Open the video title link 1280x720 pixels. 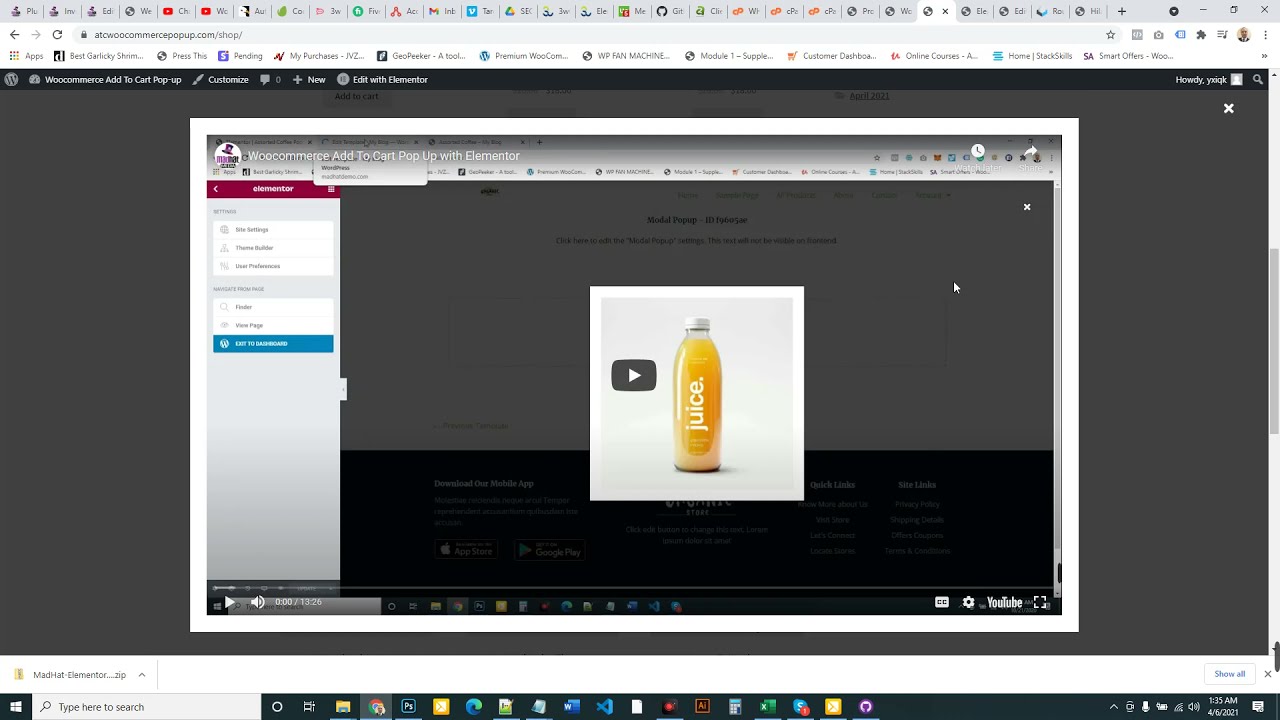[x=384, y=156]
